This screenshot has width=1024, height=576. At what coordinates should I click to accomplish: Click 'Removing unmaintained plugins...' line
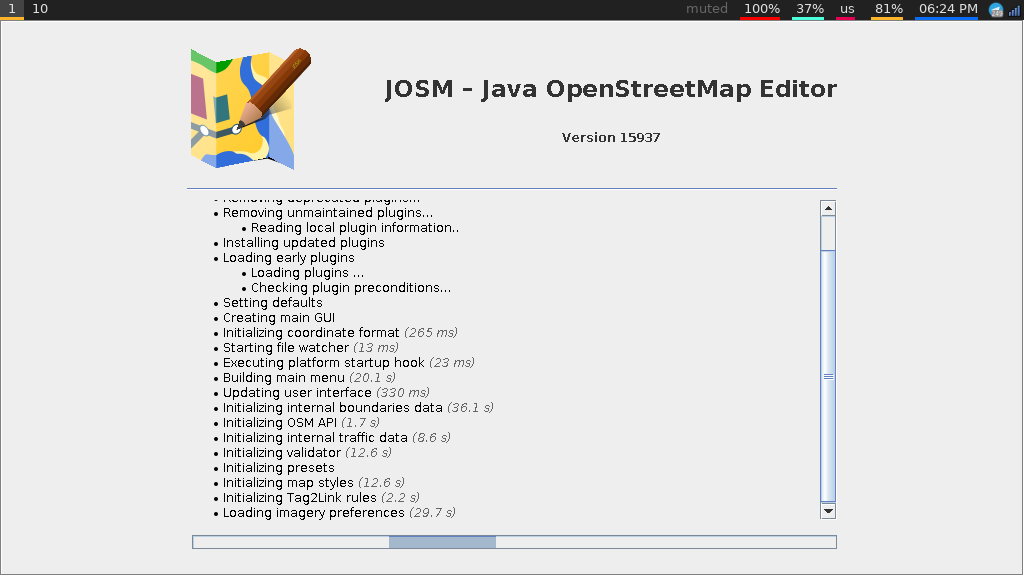point(328,212)
